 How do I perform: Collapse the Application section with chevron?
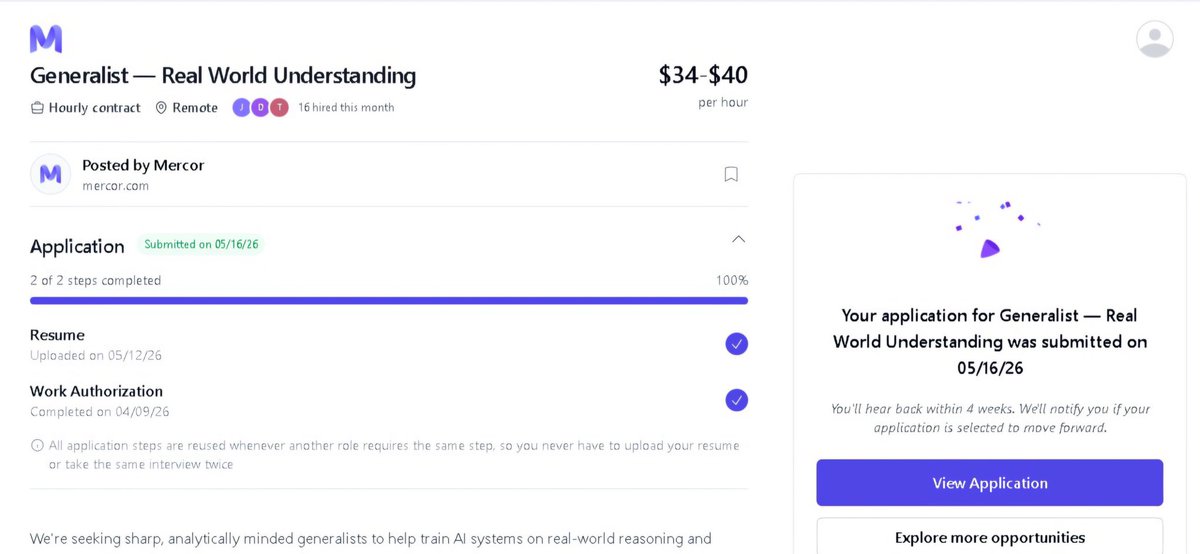point(738,239)
